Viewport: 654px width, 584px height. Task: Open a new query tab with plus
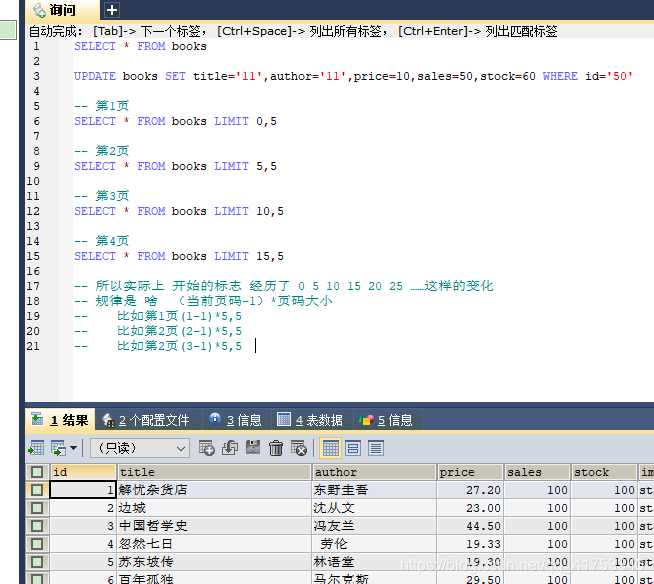coord(111,10)
